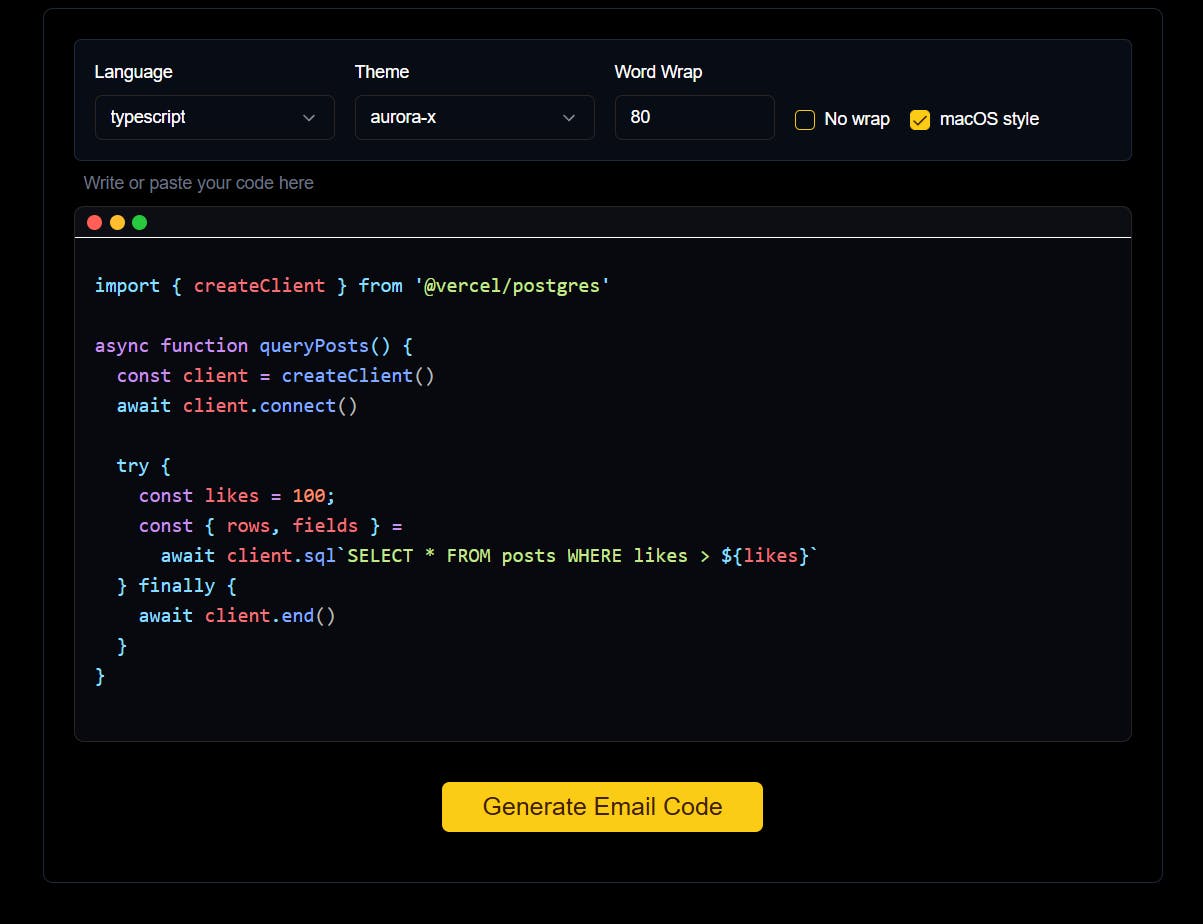The image size is (1203, 924).
Task: Click the yellow macOS-style dot
Action: pyautogui.click(x=117, y=222)
